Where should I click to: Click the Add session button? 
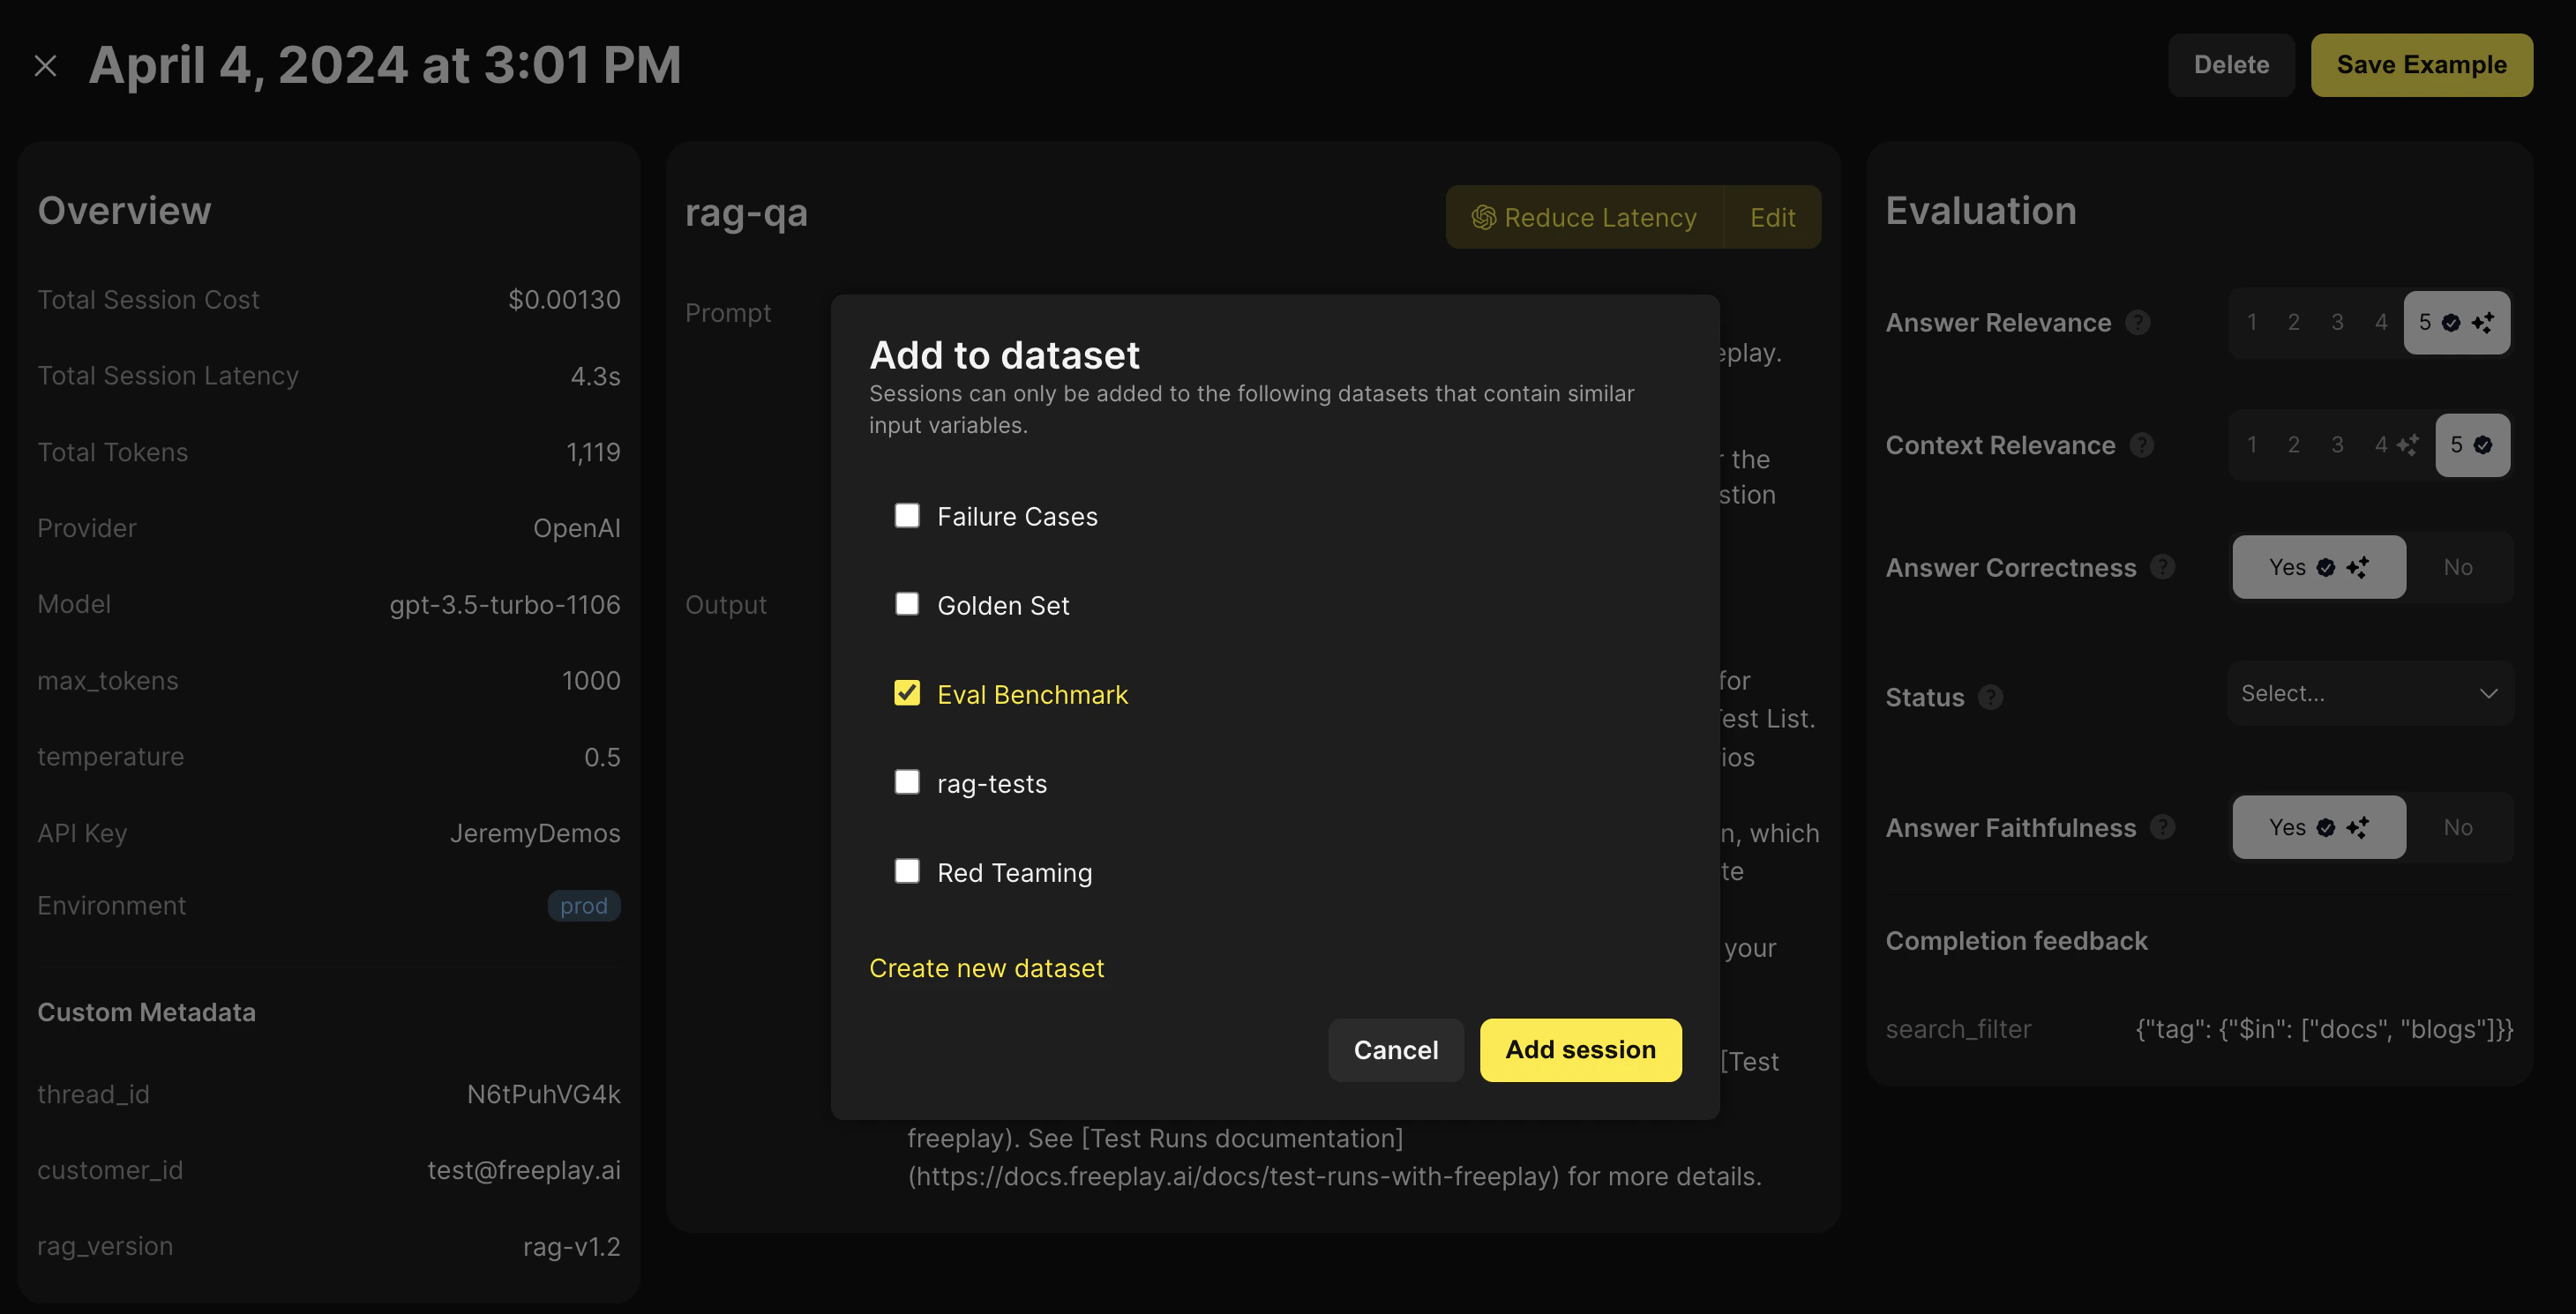(1580, 1050)
